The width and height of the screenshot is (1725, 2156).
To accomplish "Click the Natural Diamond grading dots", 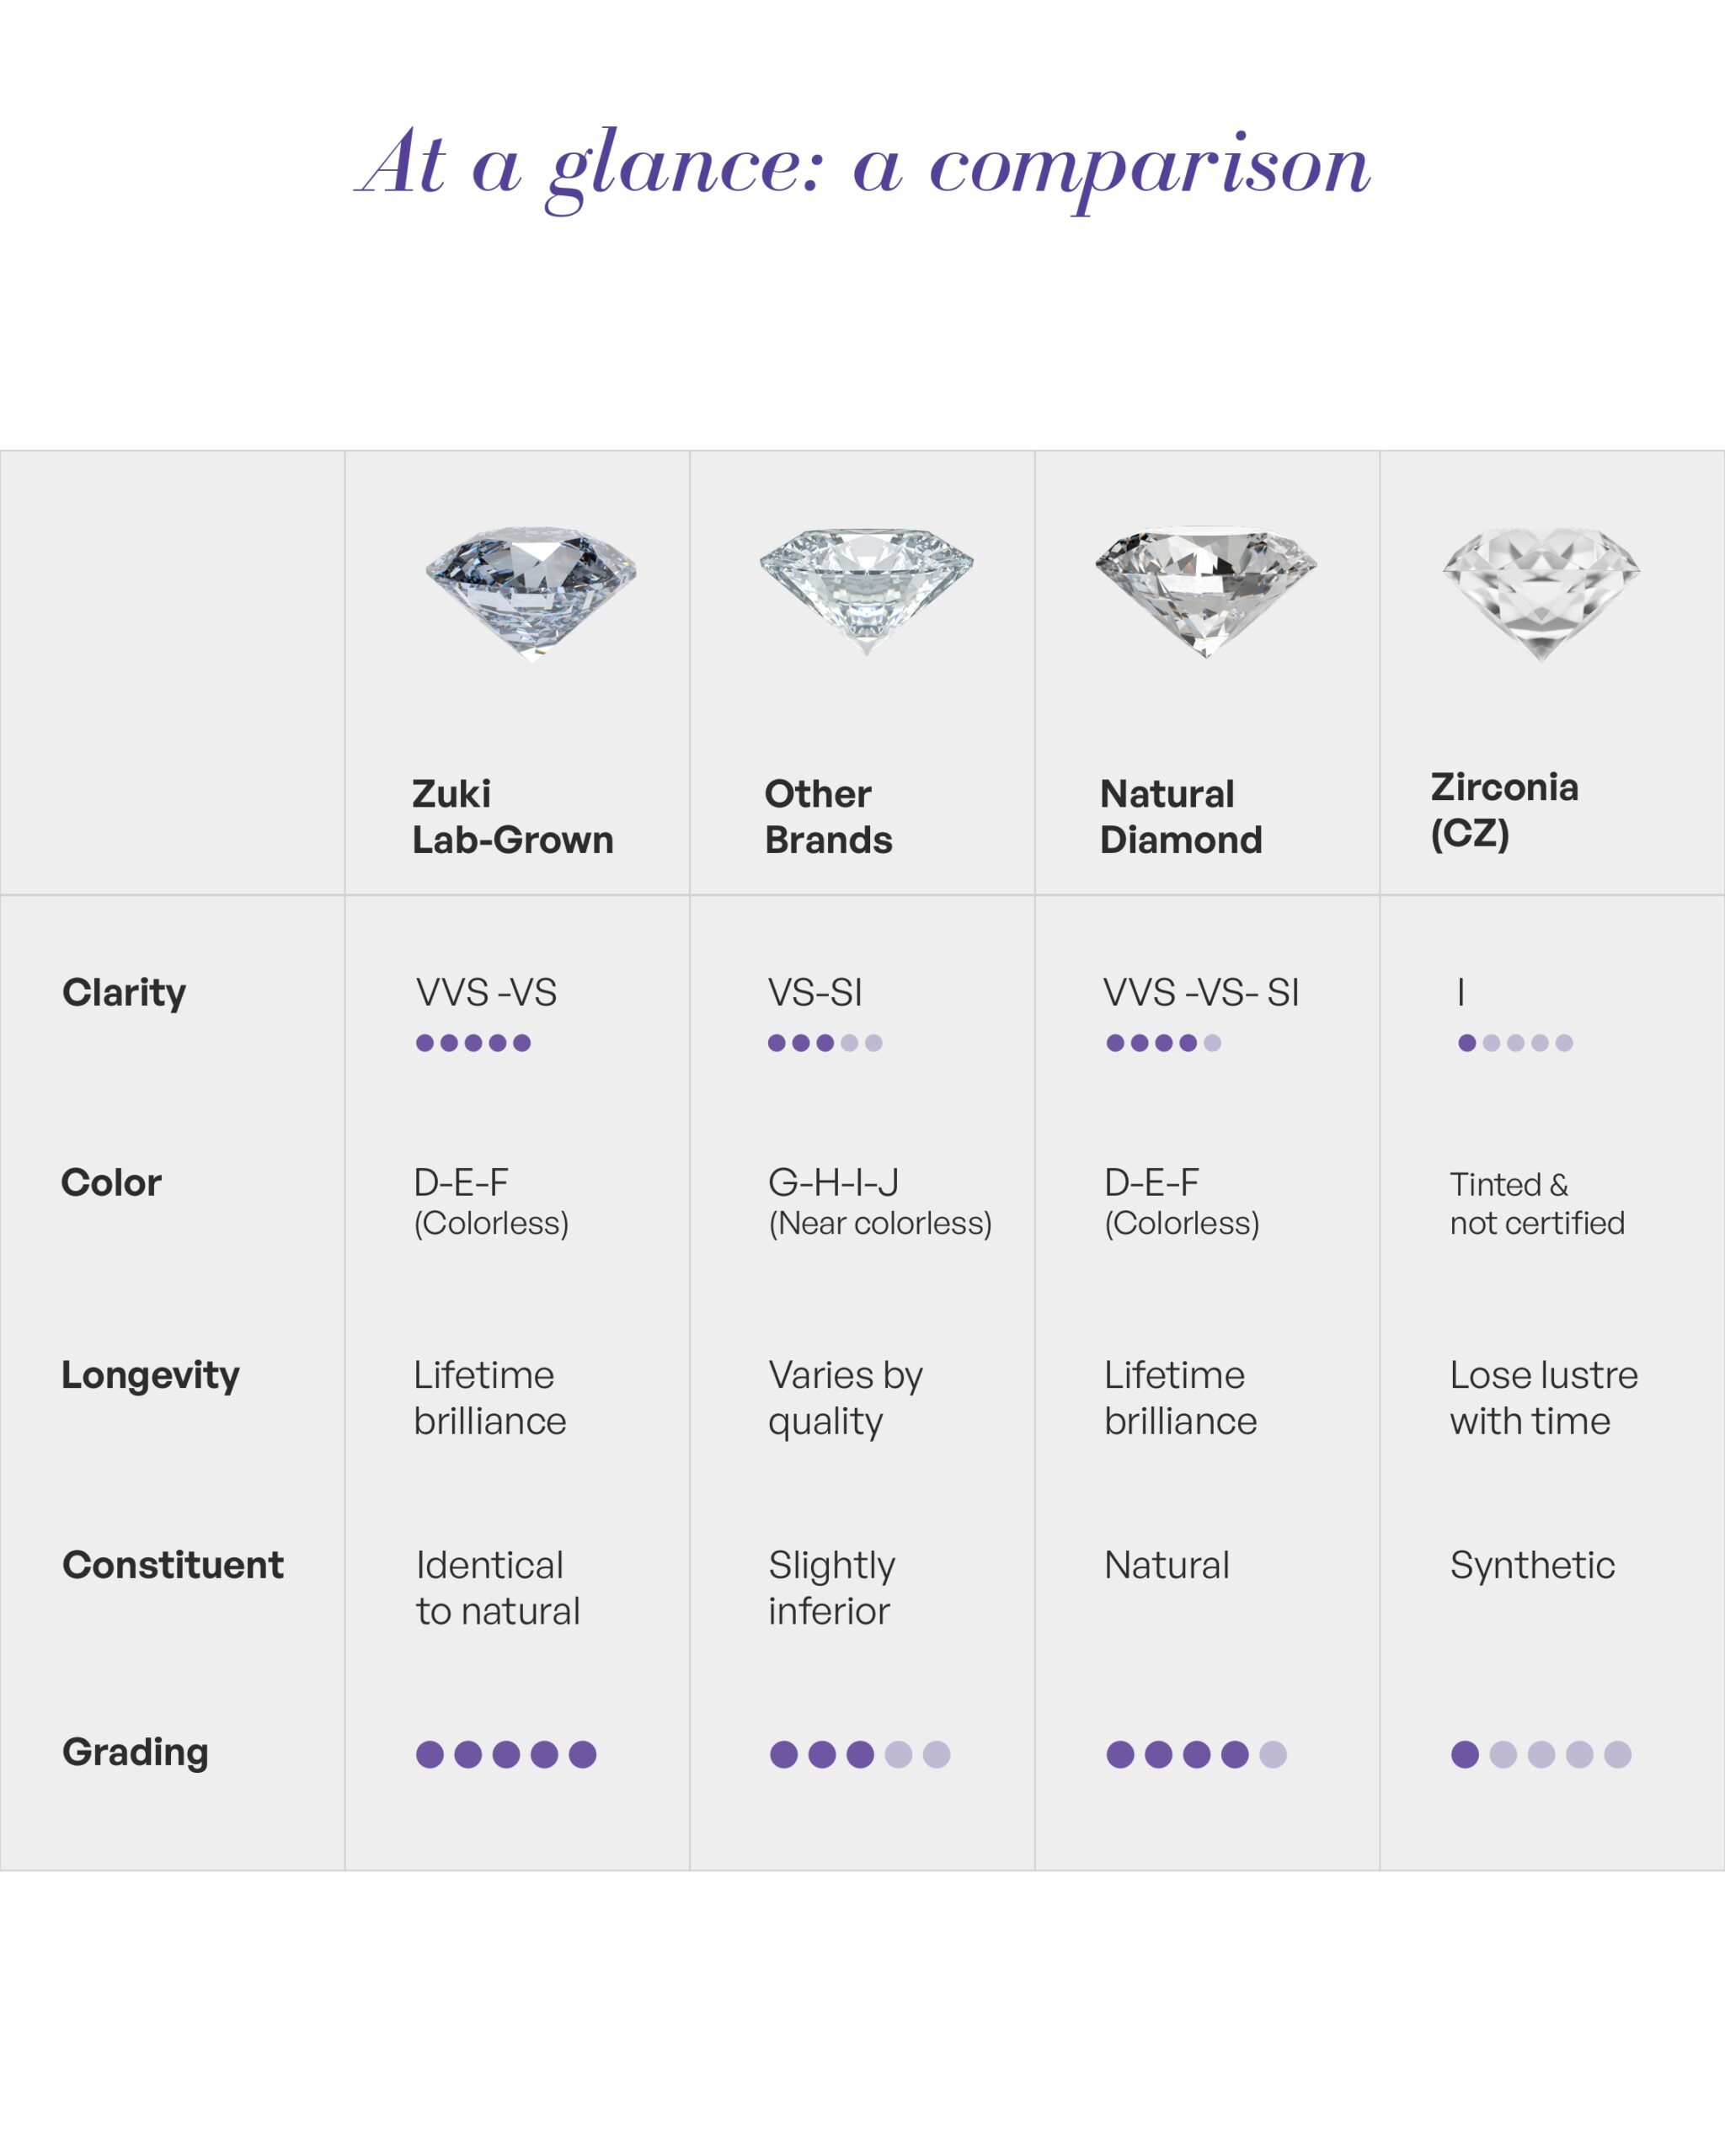I will click(x=1196, y=1754).
